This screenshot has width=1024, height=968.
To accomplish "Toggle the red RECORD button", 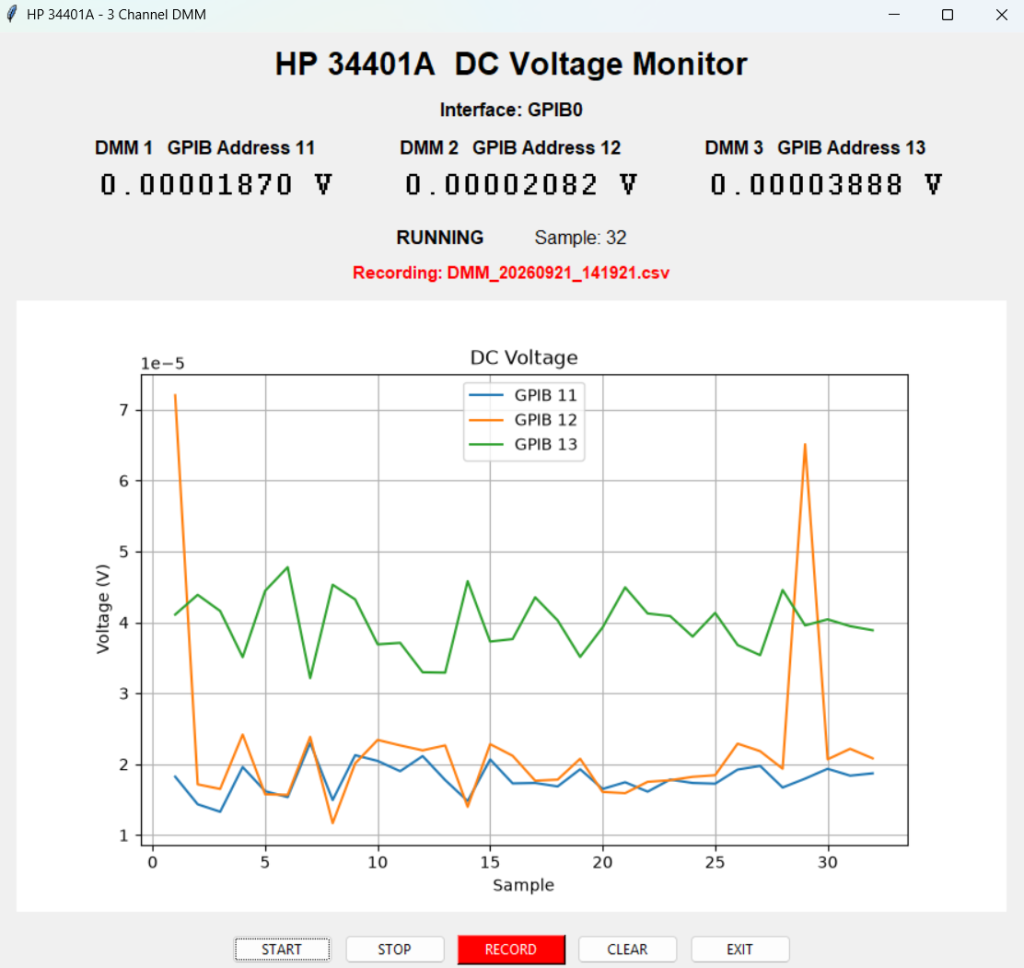I will (x=511, y=949).
